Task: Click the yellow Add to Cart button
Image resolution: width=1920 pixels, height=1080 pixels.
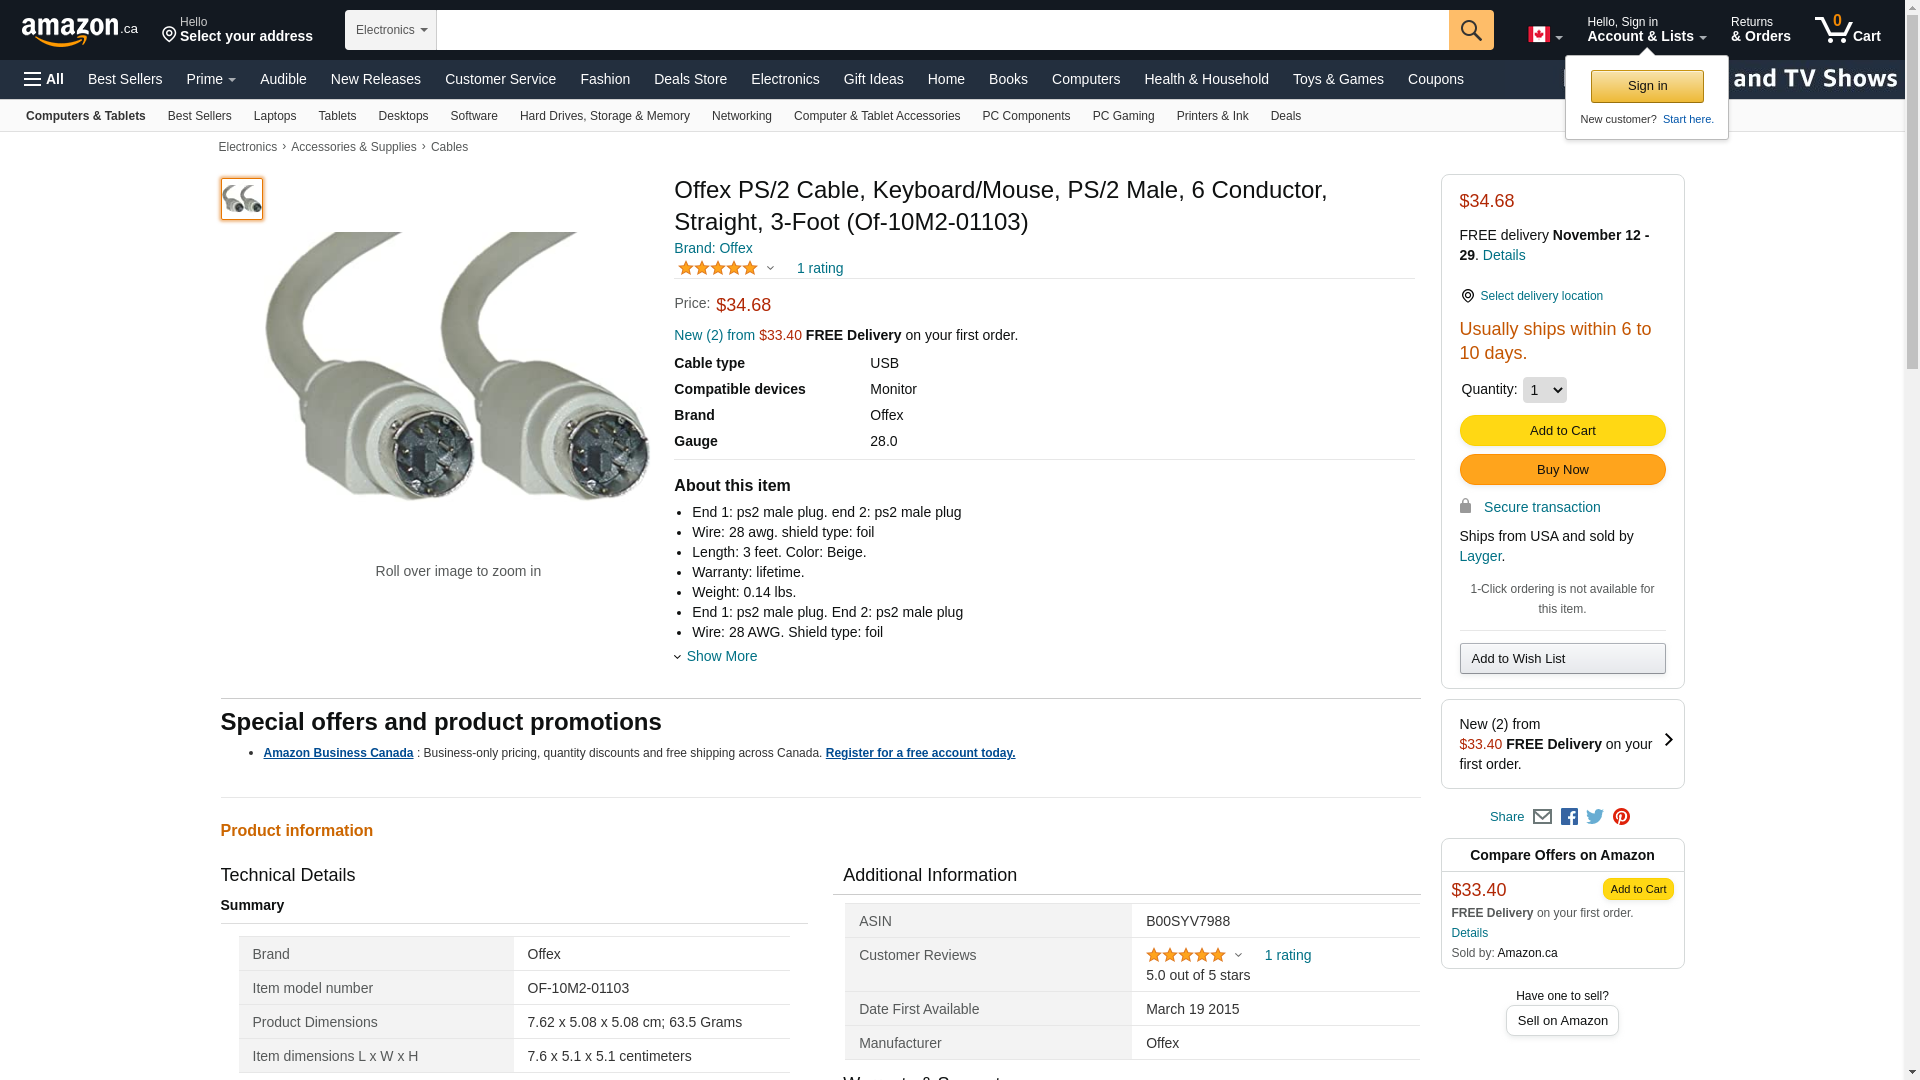Action: click(1562, 431)
